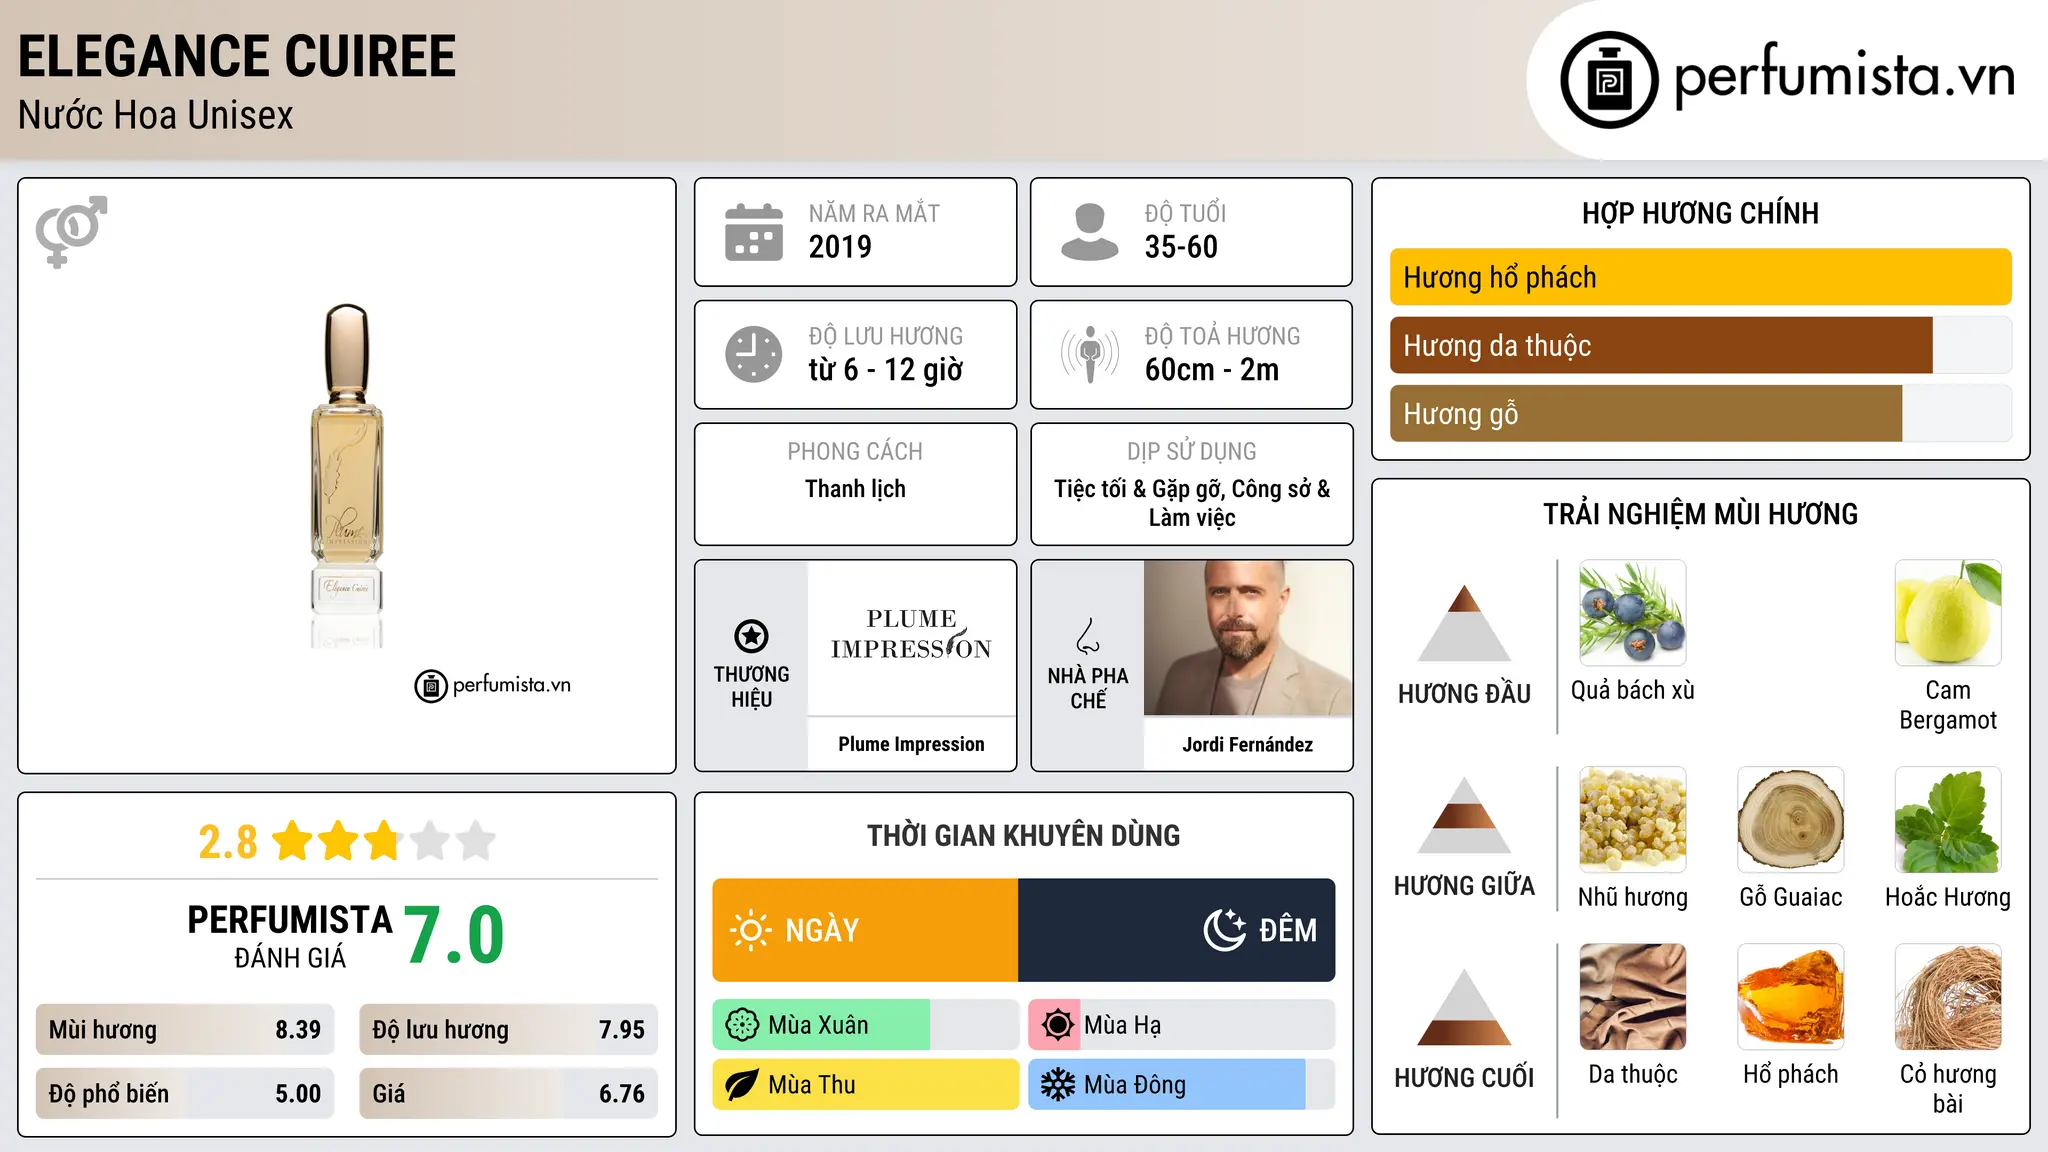
Task: Click the Jordi Fernández perfumer photo
Action: (1247, 638)
